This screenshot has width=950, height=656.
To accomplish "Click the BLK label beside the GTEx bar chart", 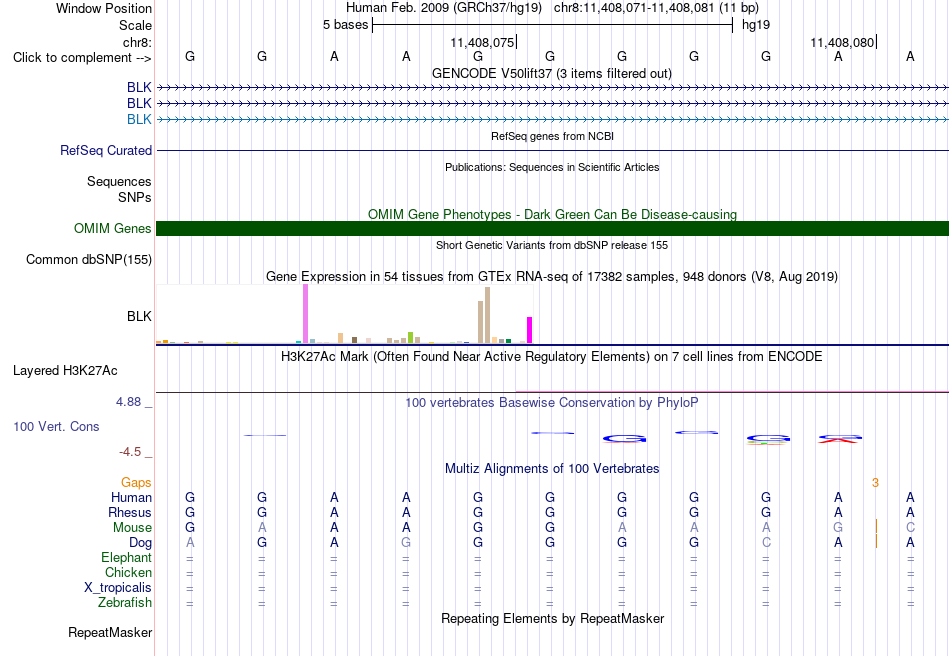I will pos(139,316).
